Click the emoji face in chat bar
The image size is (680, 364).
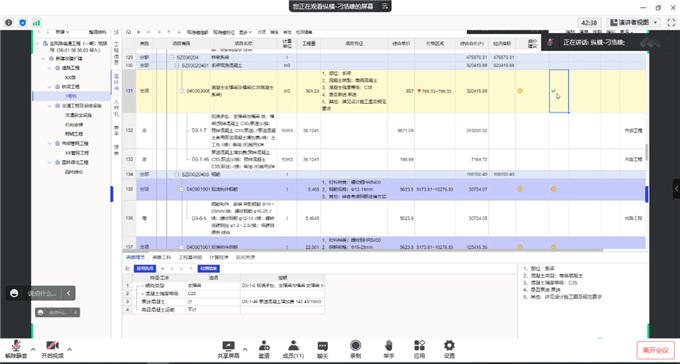point(14,293)
